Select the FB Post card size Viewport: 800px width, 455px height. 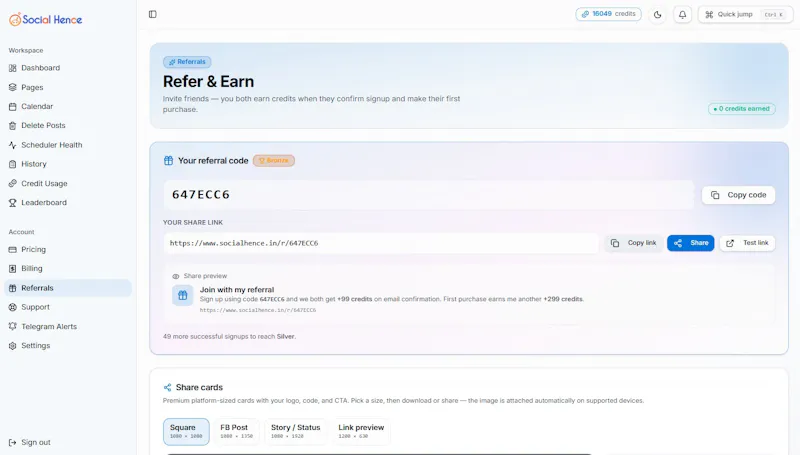click(237, 432)
